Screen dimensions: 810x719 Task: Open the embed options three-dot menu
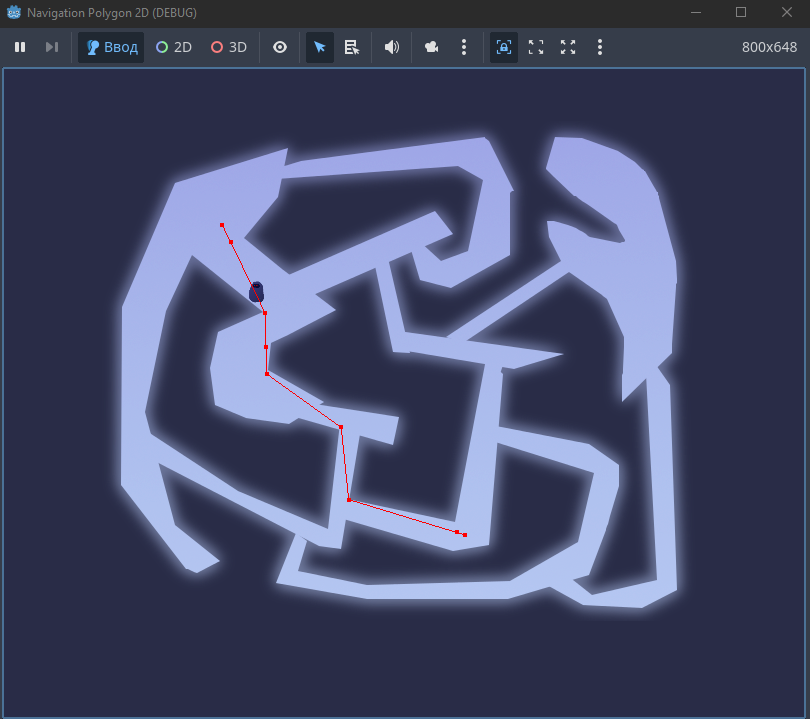tap(600, 47)
